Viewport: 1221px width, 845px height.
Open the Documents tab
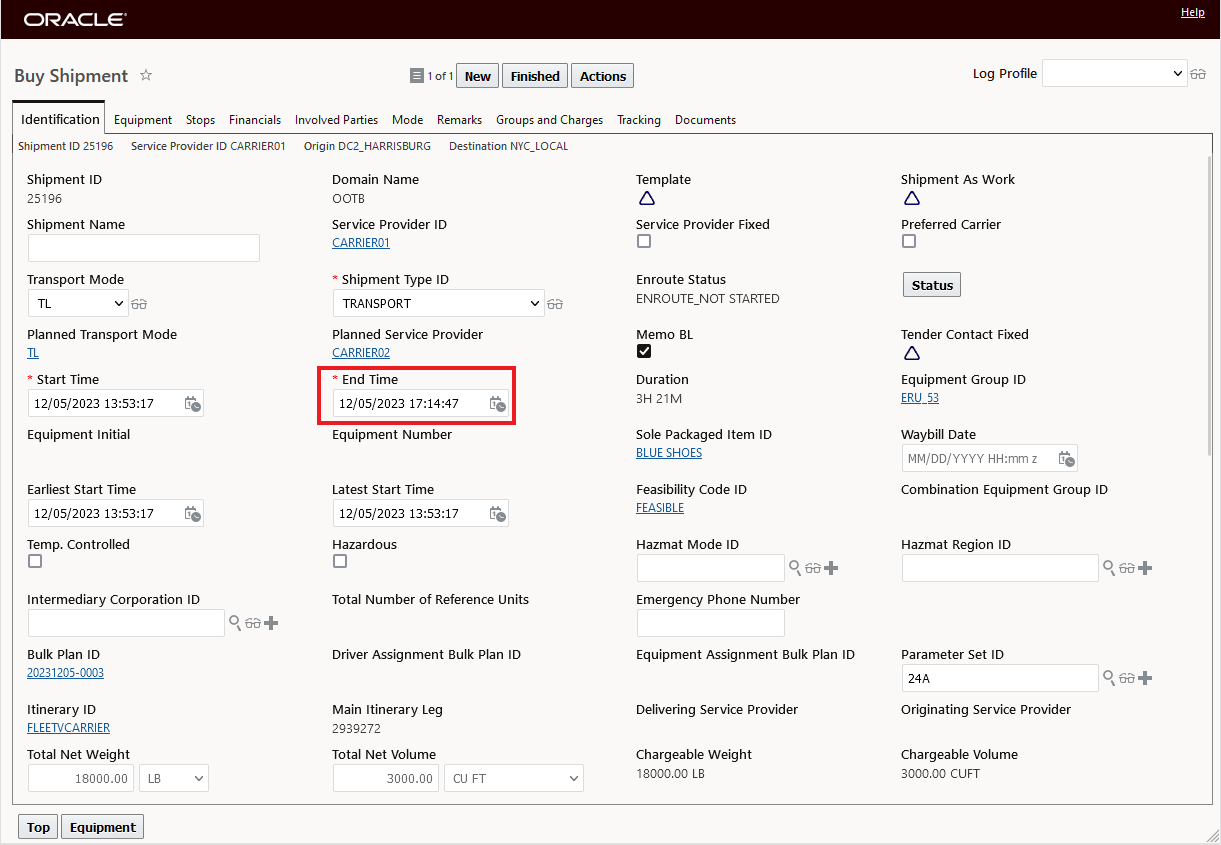pyautogui.click(x=705, y=120)
